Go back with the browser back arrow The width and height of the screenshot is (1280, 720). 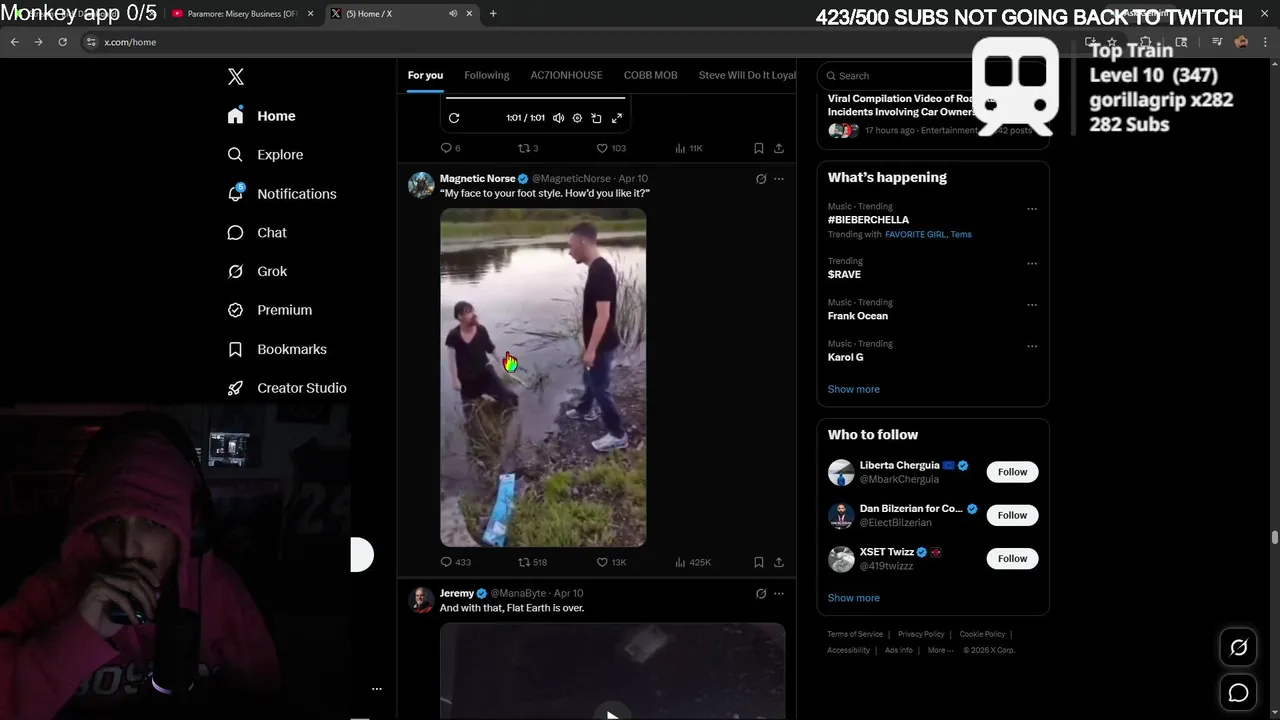click(14, 42)
